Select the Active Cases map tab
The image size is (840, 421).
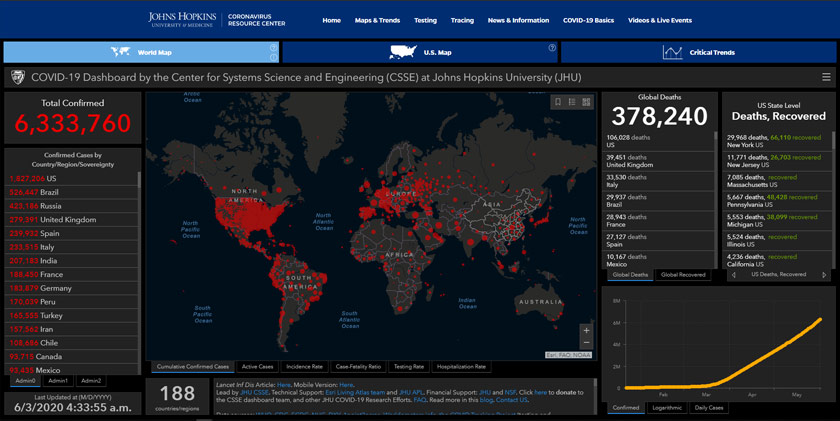[257, 367]
